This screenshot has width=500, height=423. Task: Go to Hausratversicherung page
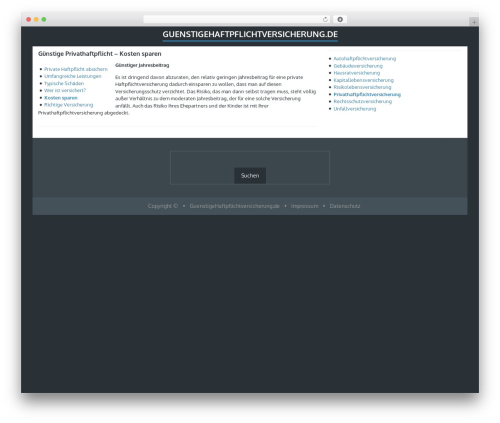coord(357,73)
